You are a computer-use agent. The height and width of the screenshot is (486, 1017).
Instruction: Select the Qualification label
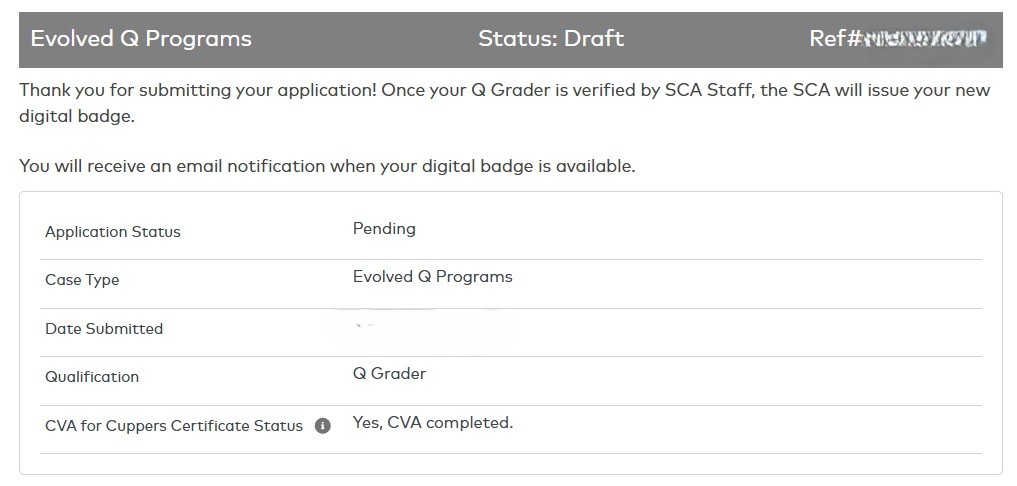pos(91,377)
